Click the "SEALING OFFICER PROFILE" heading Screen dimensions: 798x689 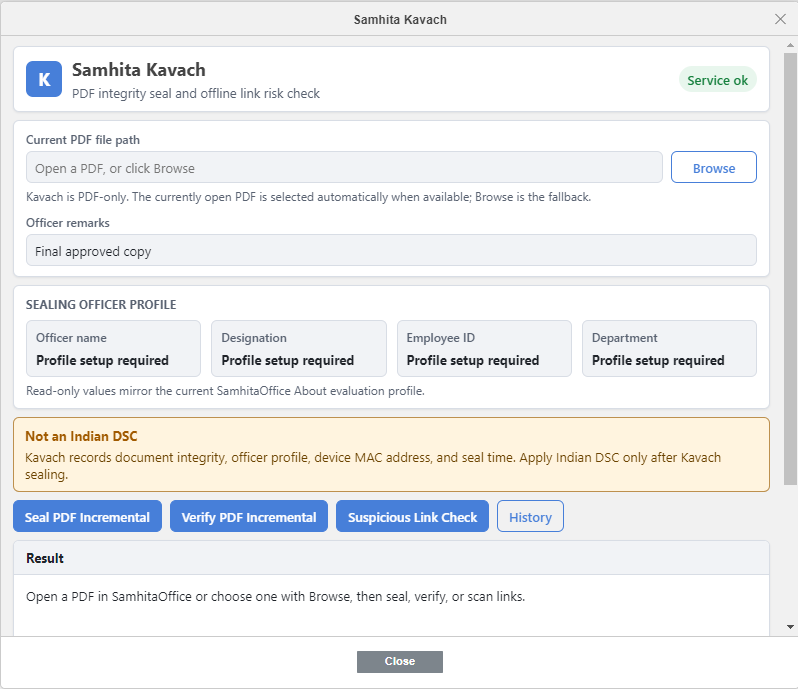(101, 304)
